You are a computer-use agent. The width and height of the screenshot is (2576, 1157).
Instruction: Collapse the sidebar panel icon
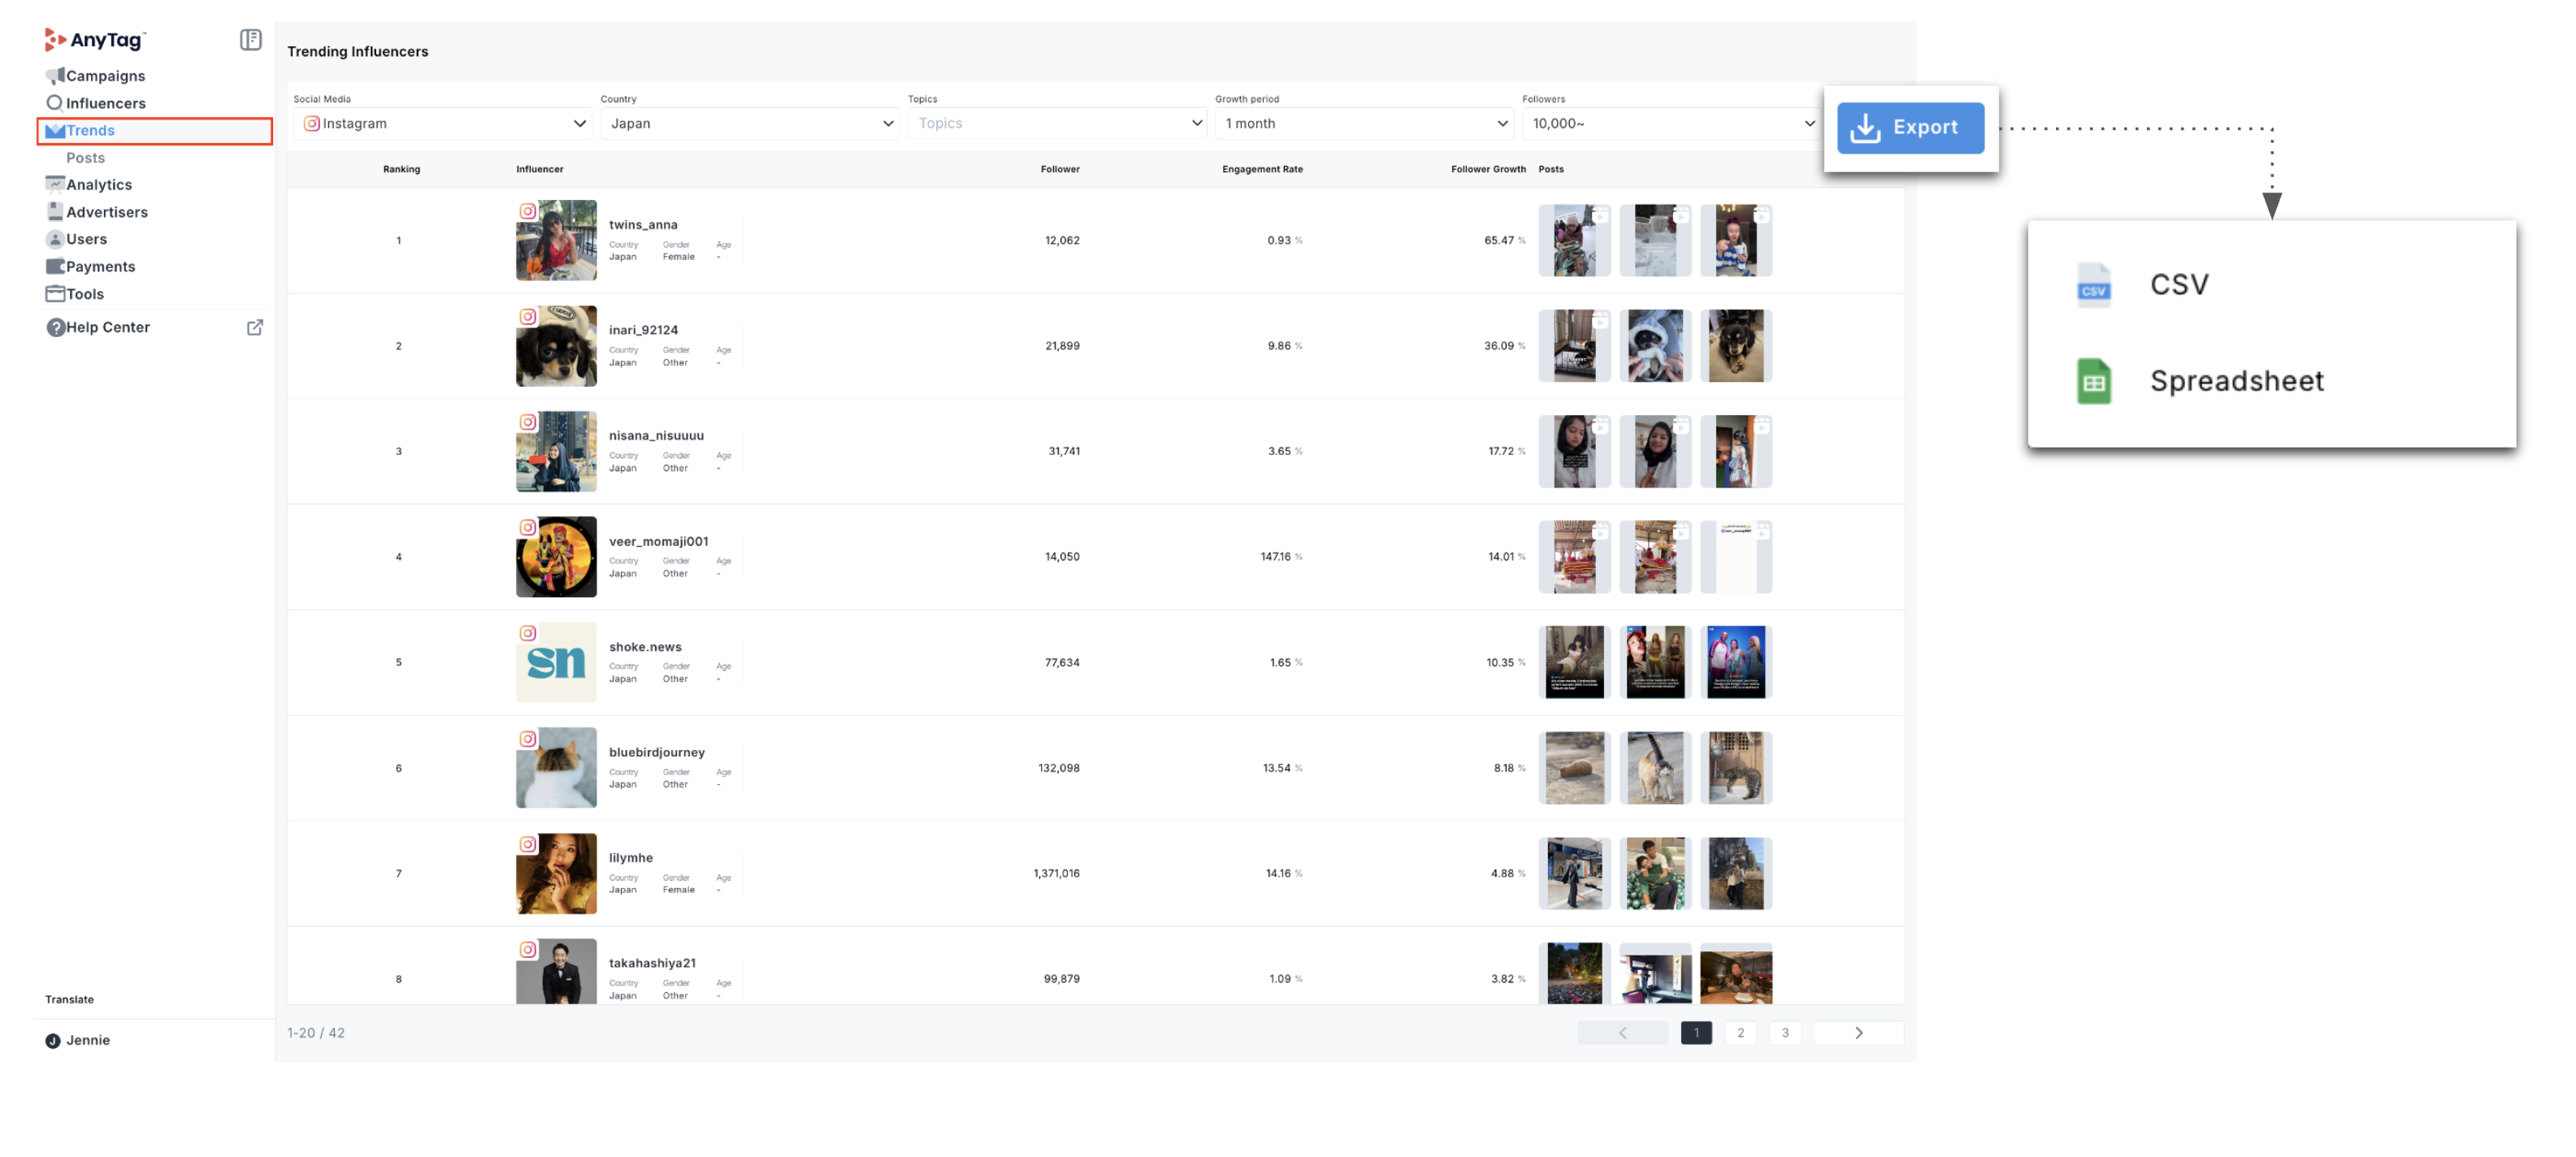(250, 40)
